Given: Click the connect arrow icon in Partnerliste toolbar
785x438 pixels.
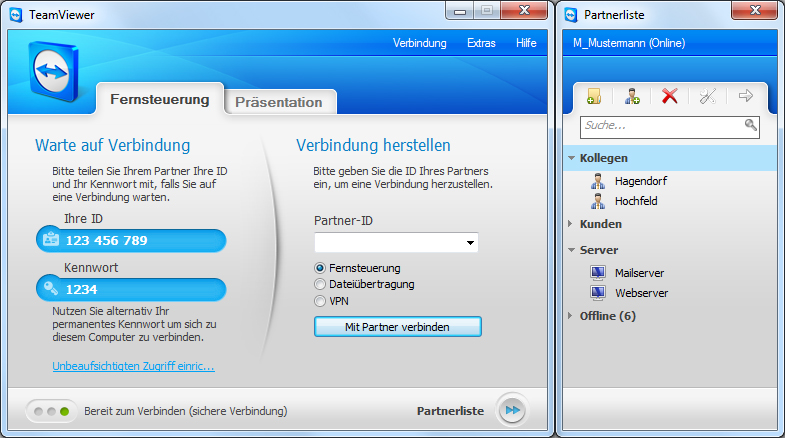Looking at the screenshot, I should [x=745, y=95].
